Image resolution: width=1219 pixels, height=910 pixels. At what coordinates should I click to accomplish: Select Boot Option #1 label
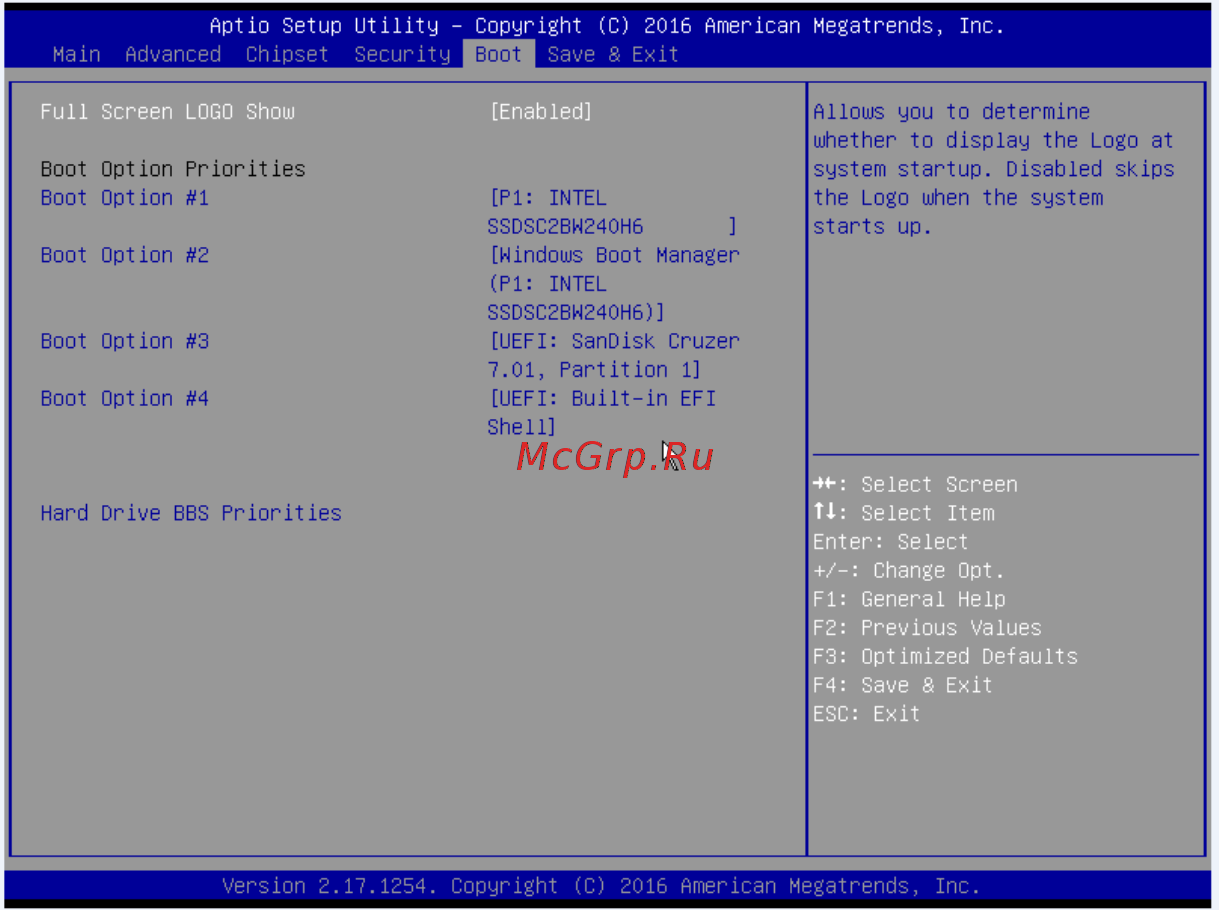125,197
